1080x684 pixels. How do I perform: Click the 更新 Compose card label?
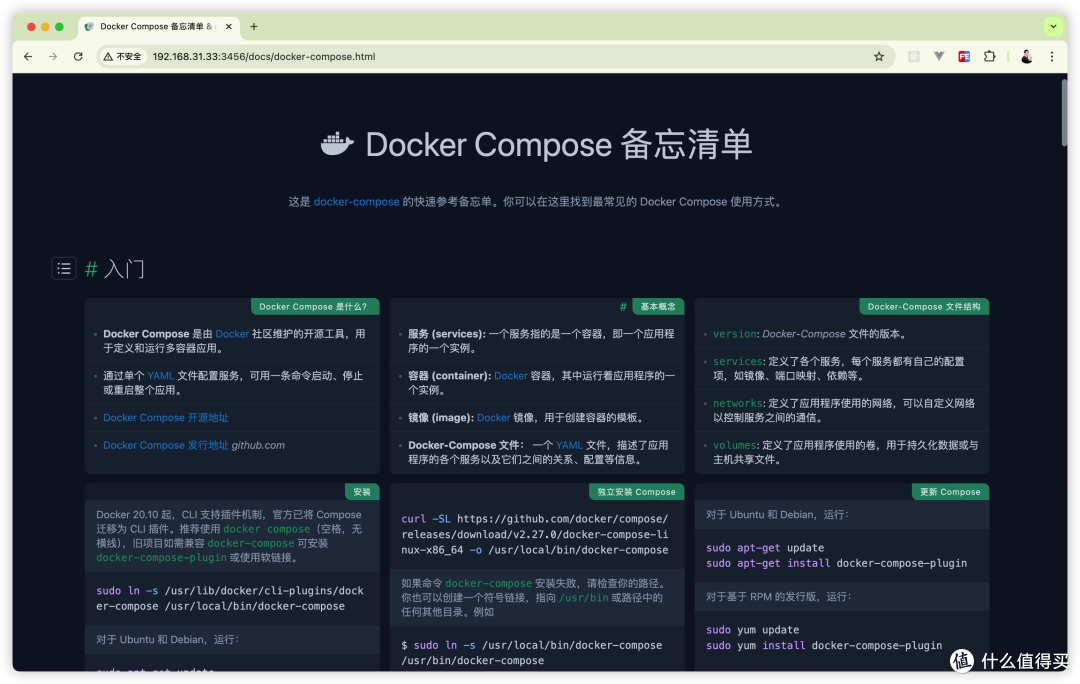pos(950,492)
